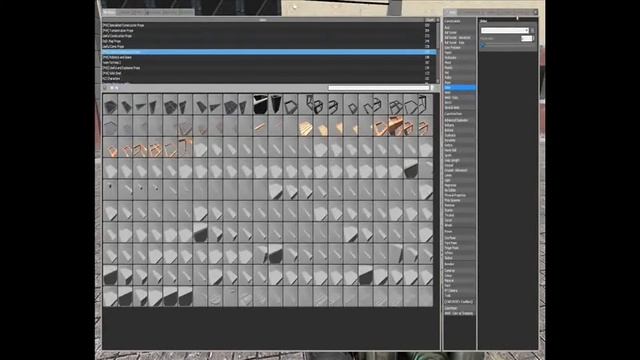Select the Advanced Duplicator tool
640x360 pixels.
(x=460, y=120)
